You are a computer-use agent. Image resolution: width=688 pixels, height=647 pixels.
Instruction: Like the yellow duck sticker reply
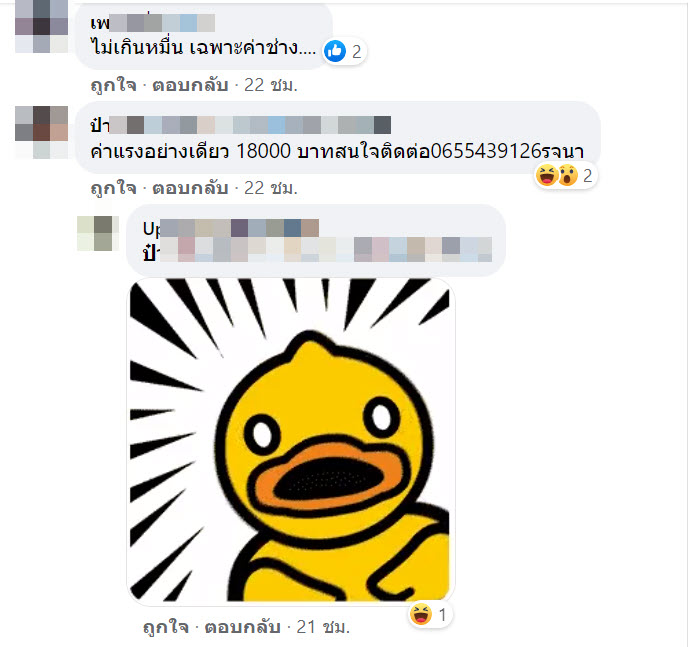[166, 627]
